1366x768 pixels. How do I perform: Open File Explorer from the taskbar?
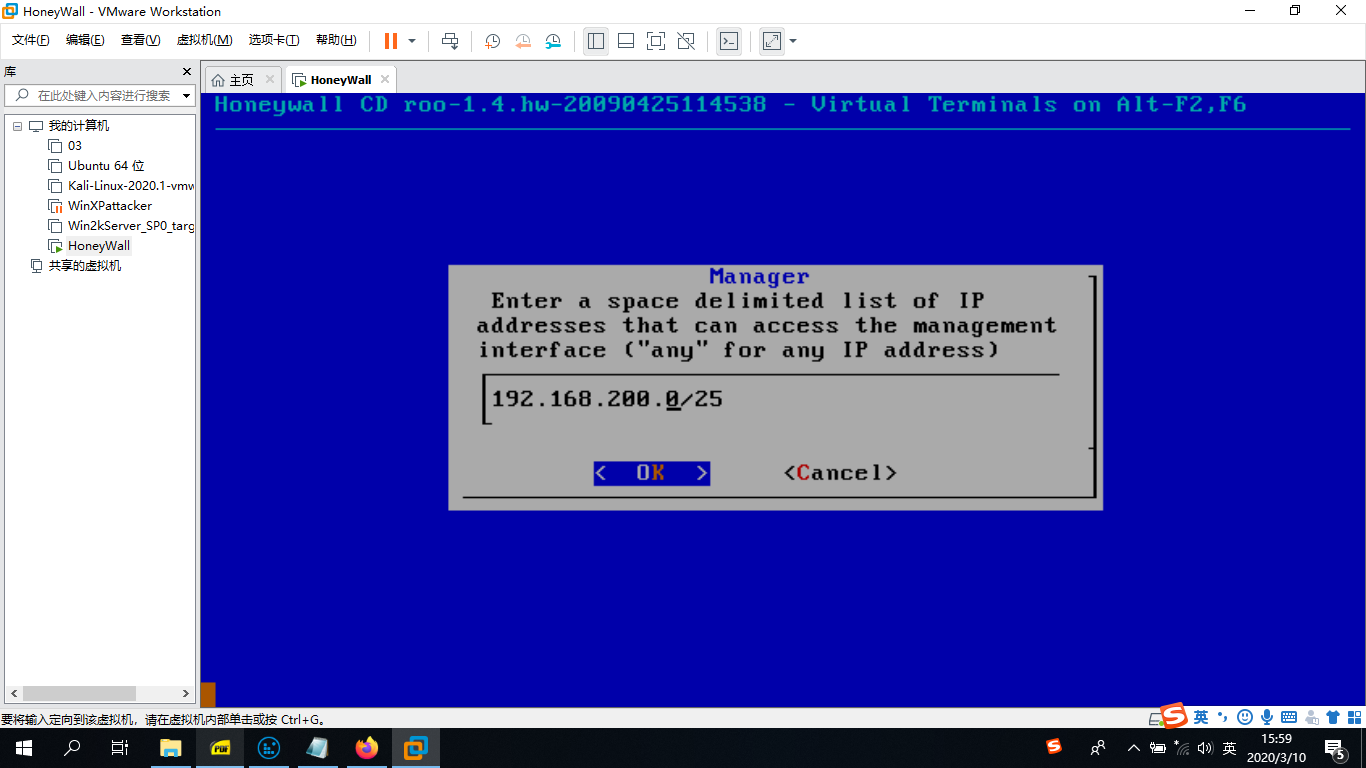[x=171, y=748]
